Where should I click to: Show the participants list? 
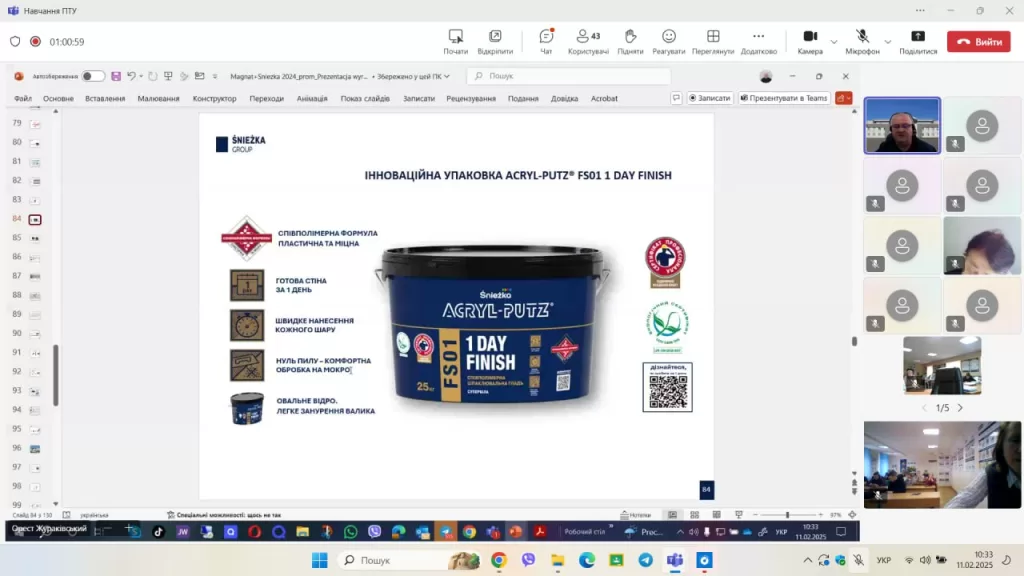coord(588,41)
